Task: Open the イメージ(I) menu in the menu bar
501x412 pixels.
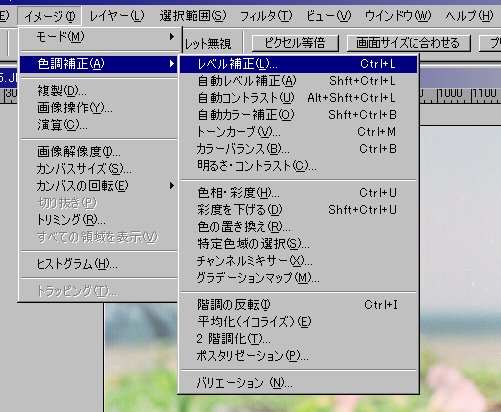Action: pos(50,16)
